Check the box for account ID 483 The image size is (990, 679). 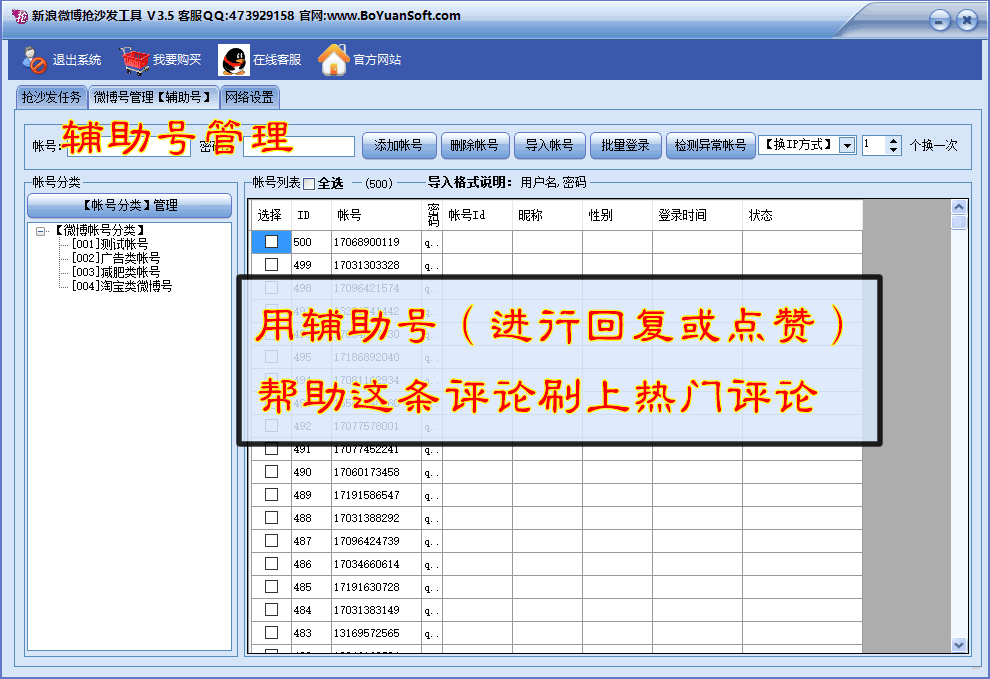(271, 632)
